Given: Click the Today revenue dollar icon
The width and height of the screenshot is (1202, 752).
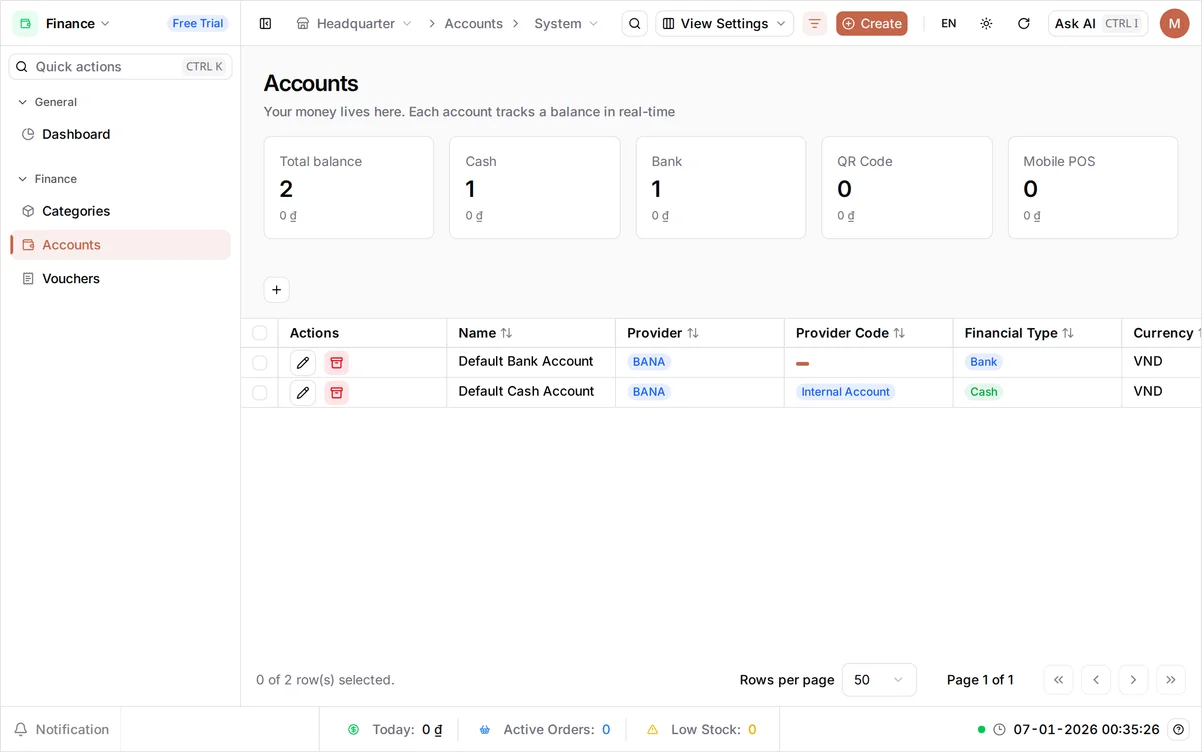Looking at the screenshot, I should pos(353,730).
